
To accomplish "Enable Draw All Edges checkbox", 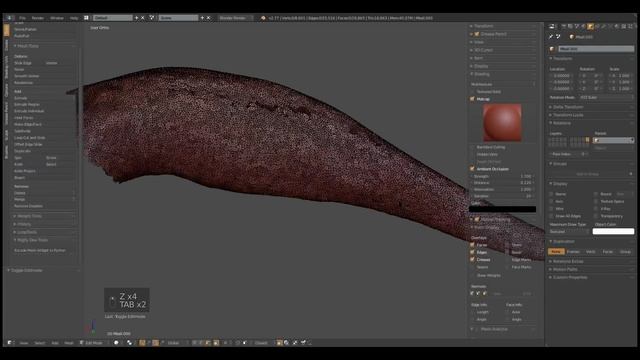I will click(x=551, y=216).
